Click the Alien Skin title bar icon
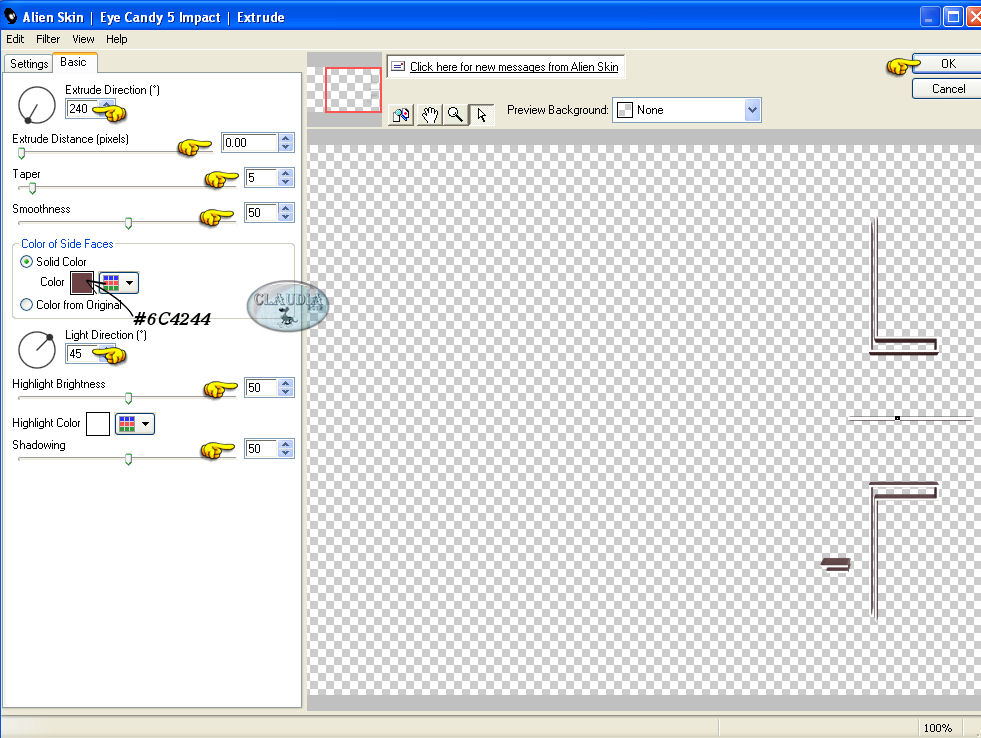The width and height of the screenshot is (981, 738). [x=11, y=16]
